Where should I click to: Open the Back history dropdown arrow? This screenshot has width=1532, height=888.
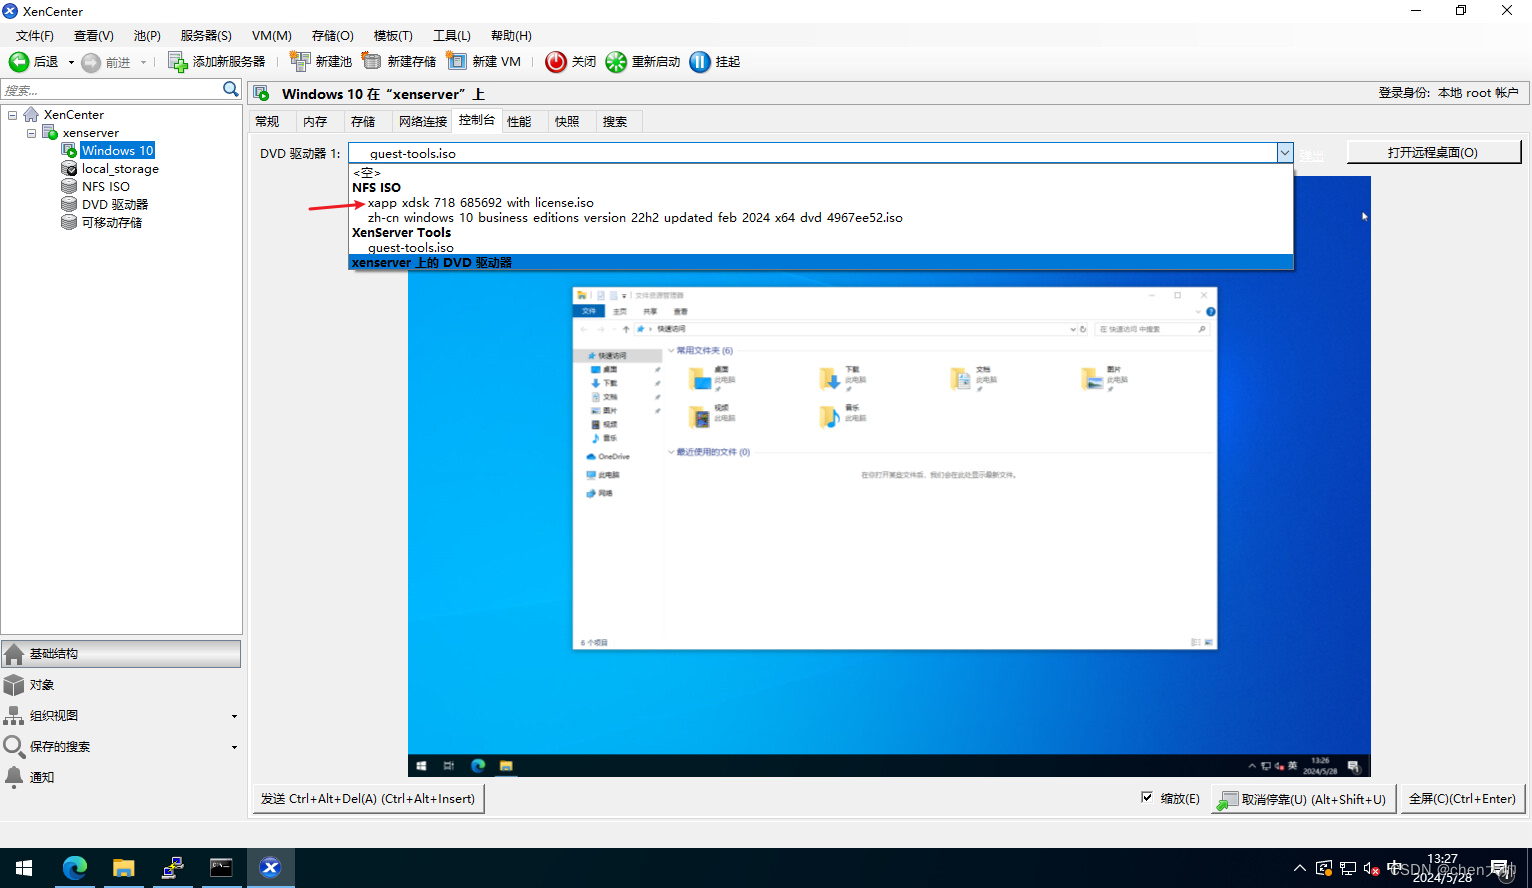(71, 62)
